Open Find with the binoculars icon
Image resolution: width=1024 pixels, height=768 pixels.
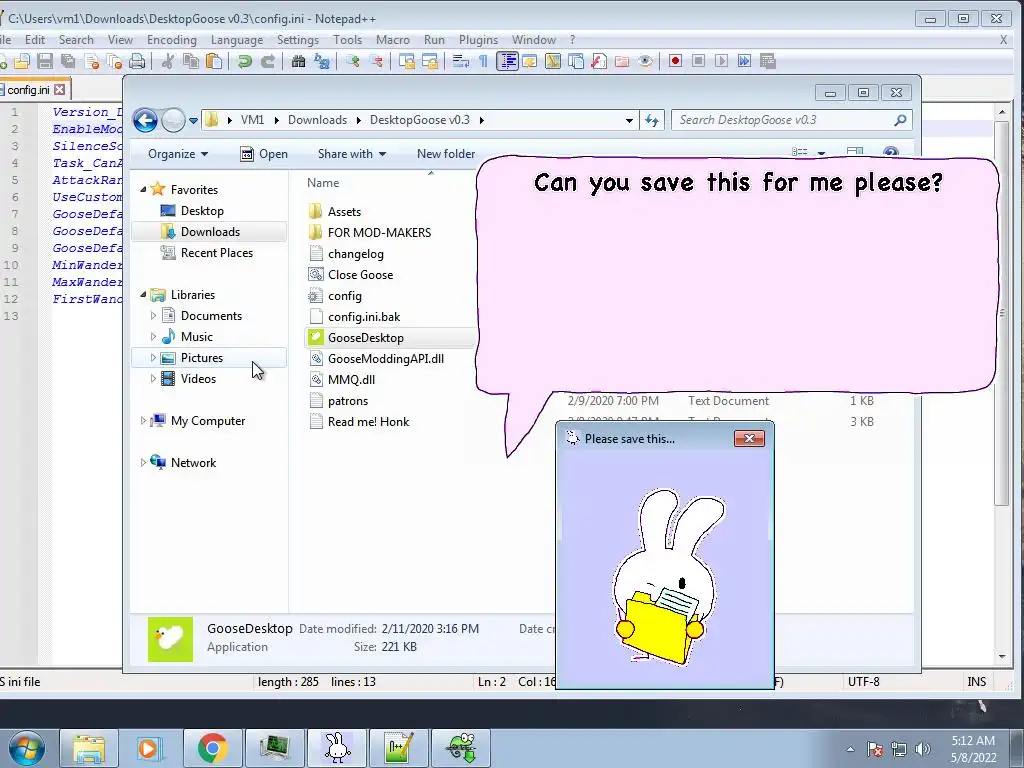coord(298,61)
